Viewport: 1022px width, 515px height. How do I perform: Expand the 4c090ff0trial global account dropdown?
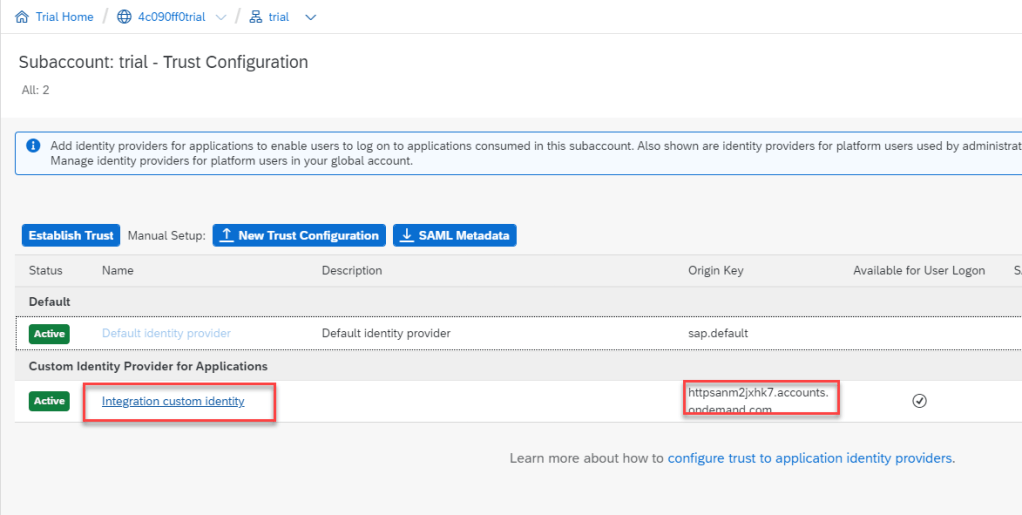click(x=221, y=17)
